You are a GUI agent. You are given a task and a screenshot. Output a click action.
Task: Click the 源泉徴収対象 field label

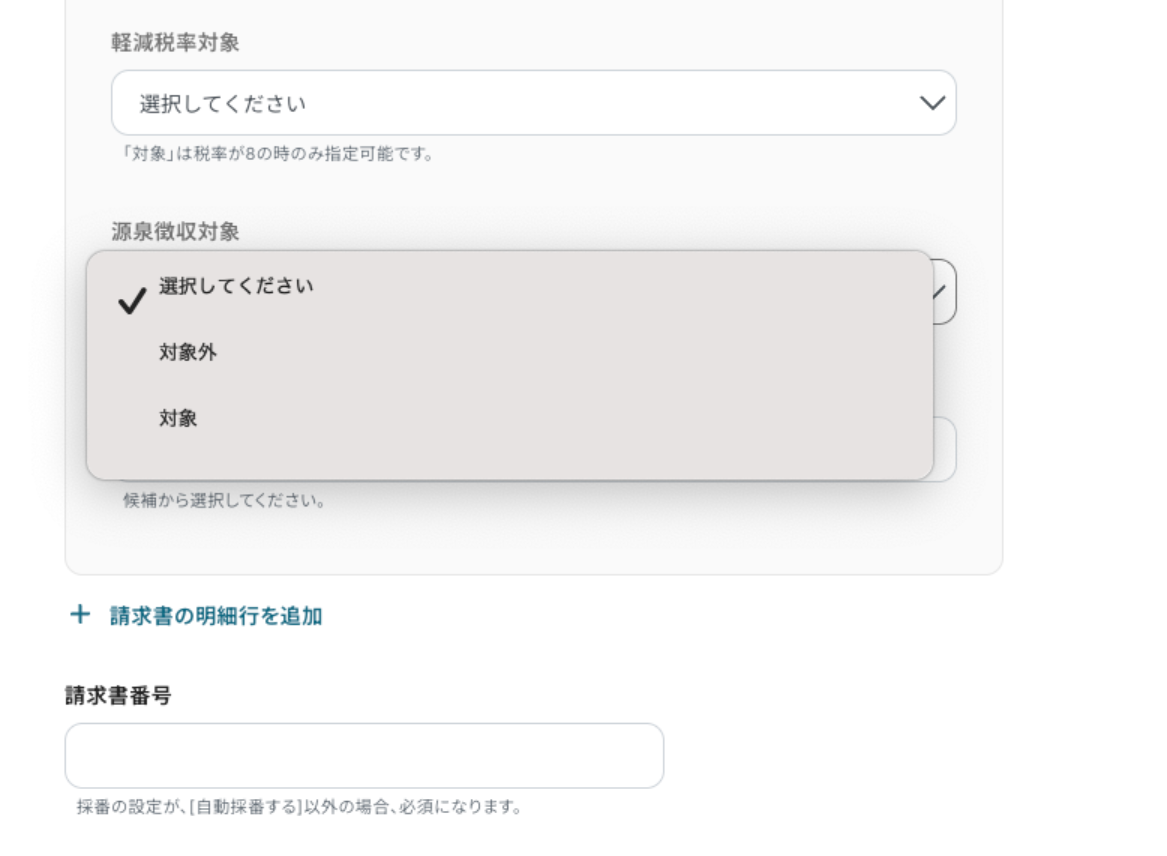175,231
